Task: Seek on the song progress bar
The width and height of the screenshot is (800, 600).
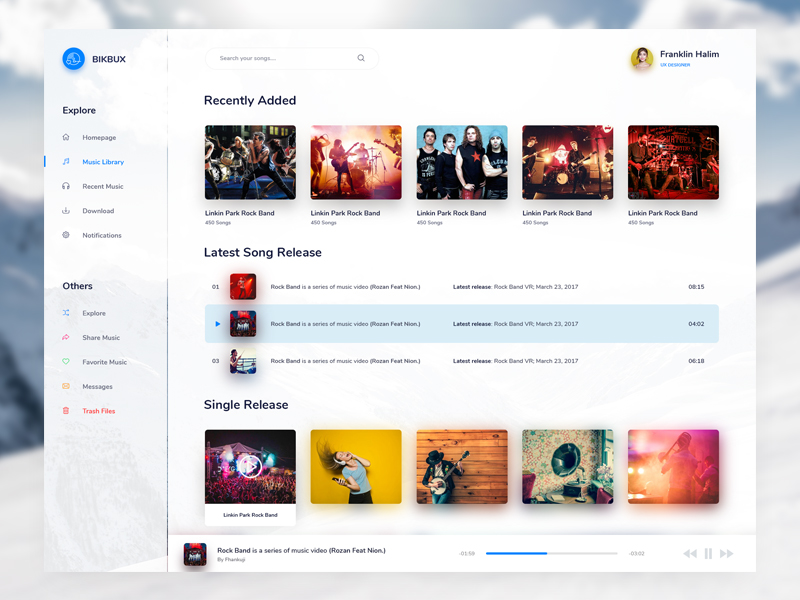Action: point(551,553)
